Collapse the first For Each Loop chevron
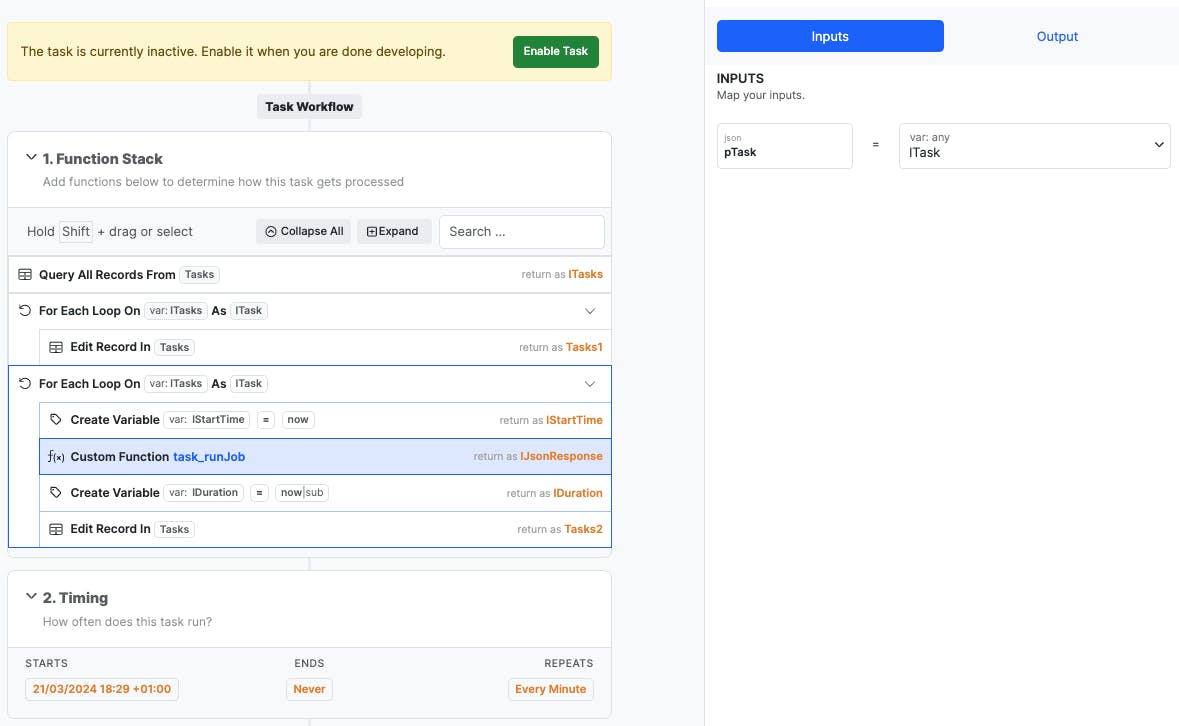This screenshot has width=1179, height=726. pyautogui.click(x=590, y=311)
